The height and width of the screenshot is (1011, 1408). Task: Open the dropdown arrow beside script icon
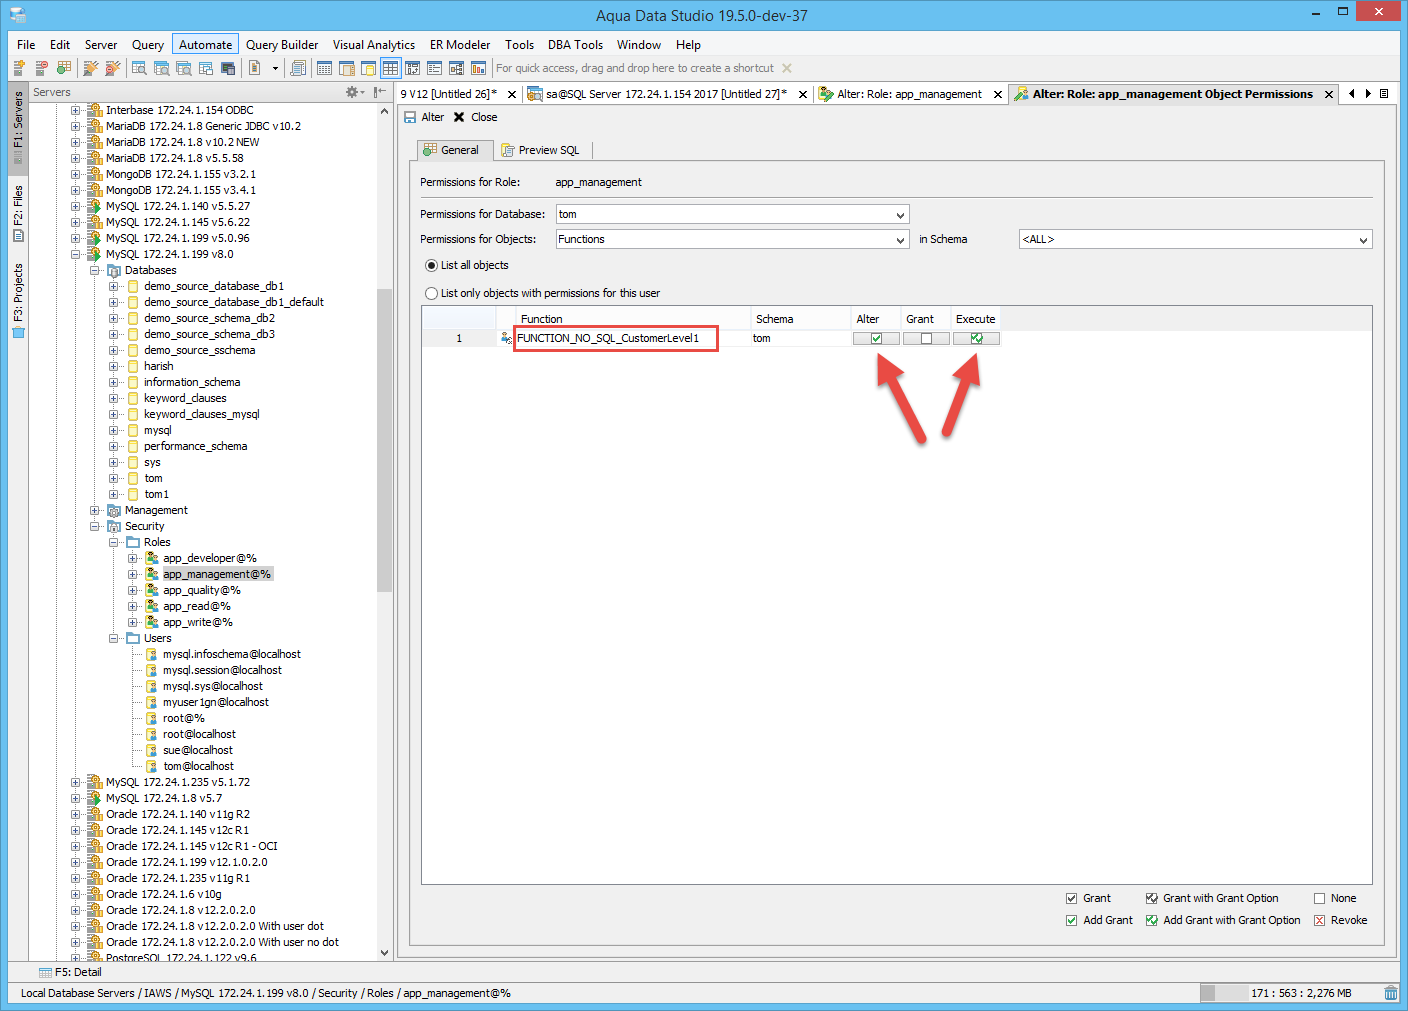pos(275,69)
